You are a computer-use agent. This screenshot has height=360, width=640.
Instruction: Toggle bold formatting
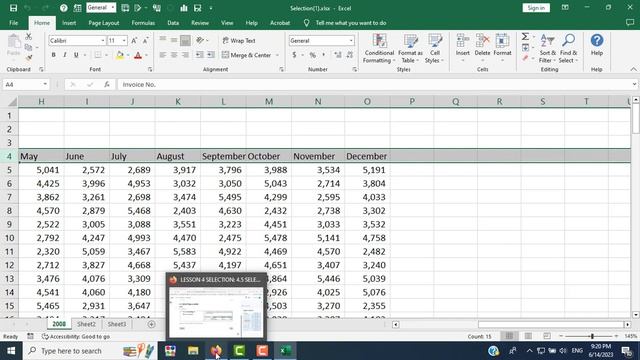pos(53,55)
